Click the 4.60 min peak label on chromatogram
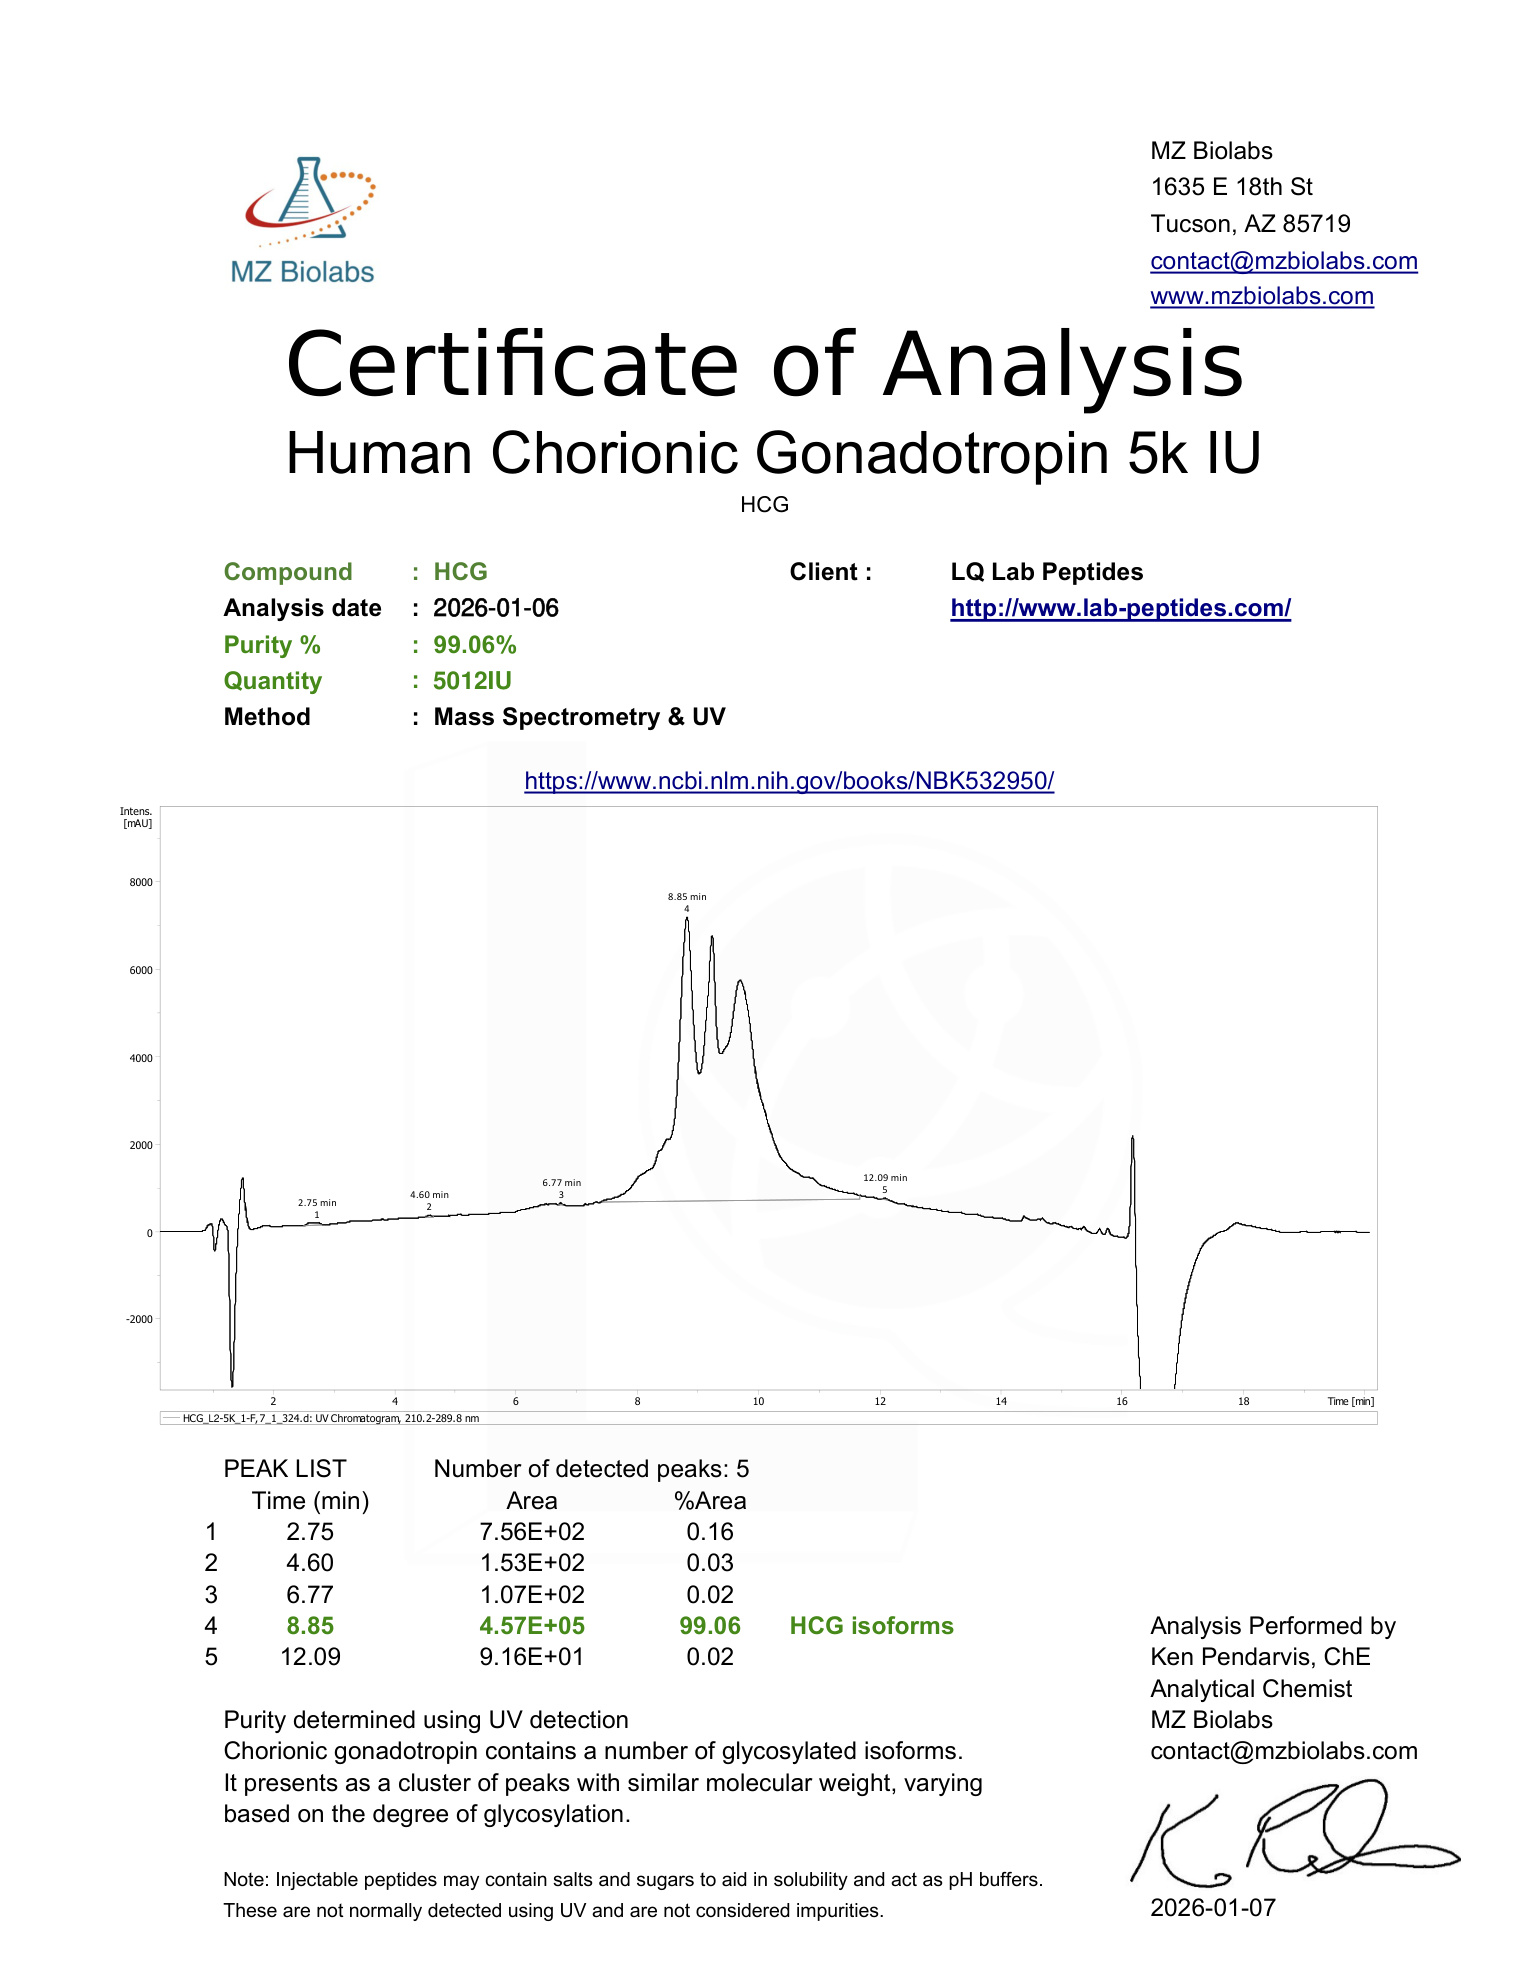This screenshot has width=1530, height=1980. click(429, 1195)
